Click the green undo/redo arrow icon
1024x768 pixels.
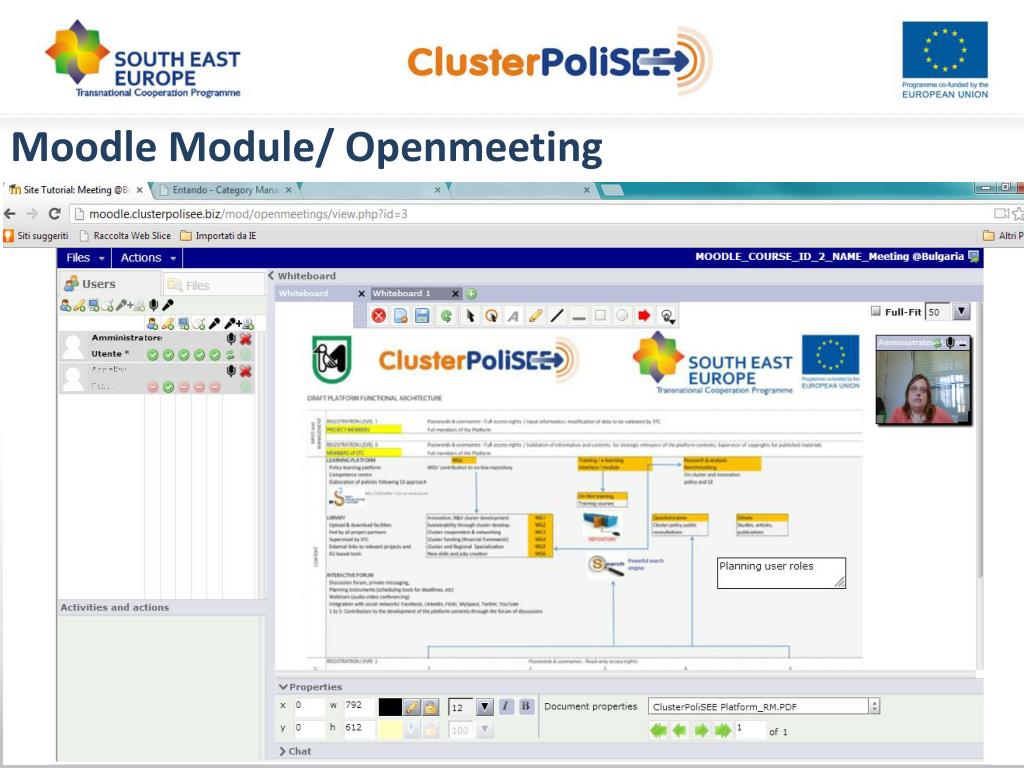pos(447,316)
